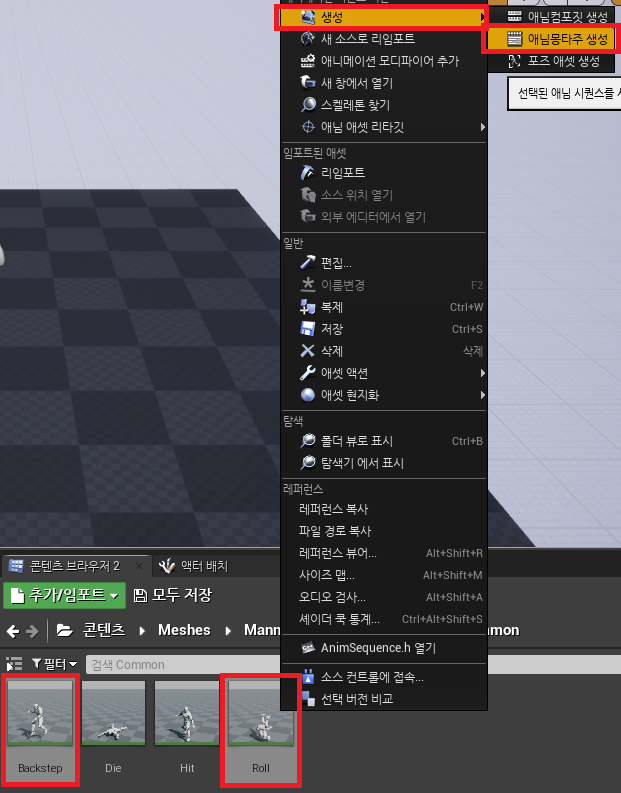Switch to 콘텐츠 브라우저 2 tab
621x793 pixels.
point(75,566)
